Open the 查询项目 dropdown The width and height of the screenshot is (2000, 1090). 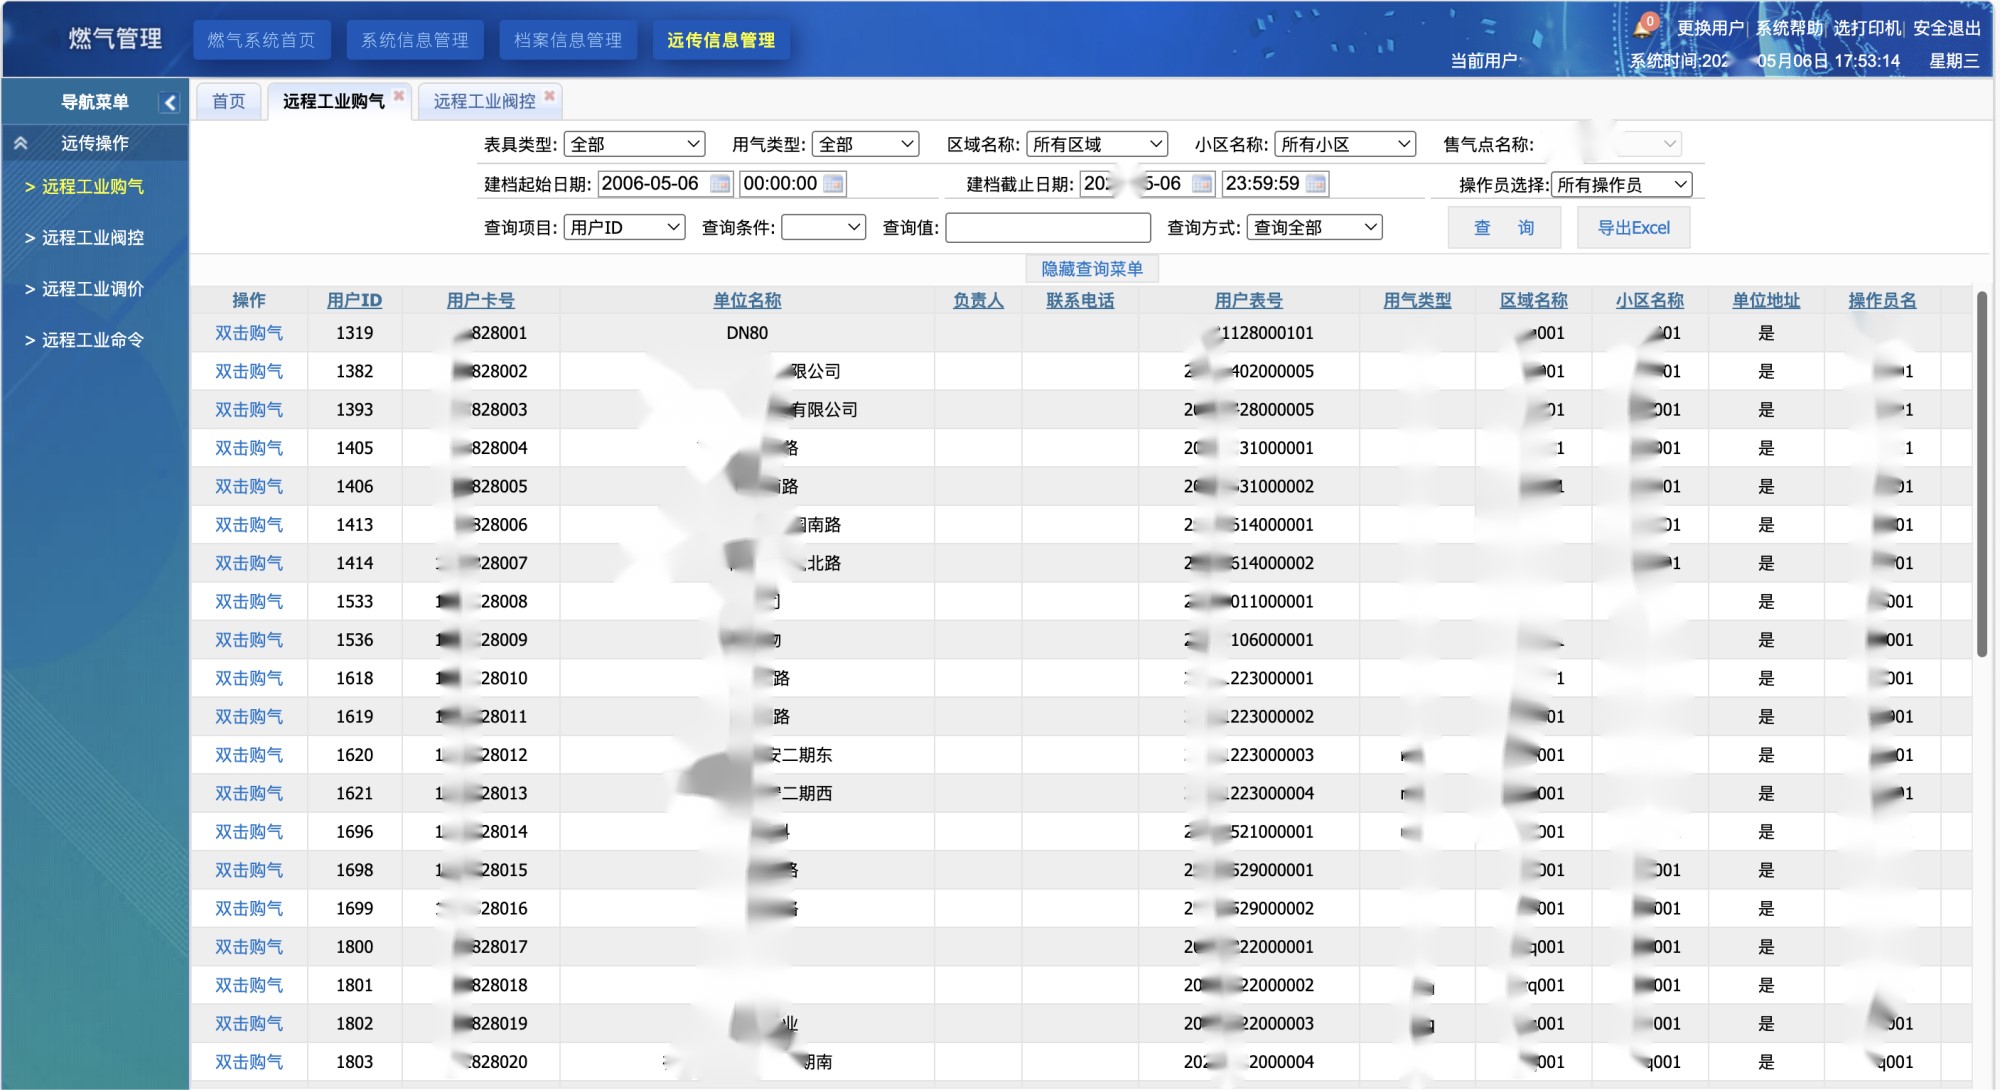point(624,228)
